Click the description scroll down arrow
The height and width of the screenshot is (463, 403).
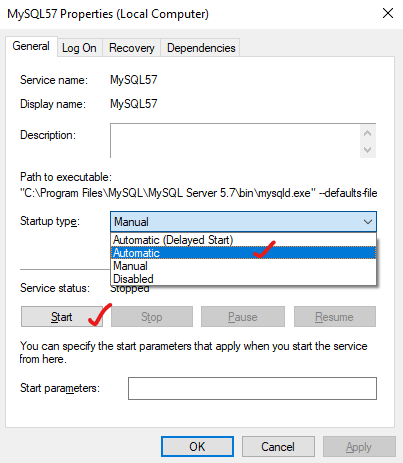[x=368, y=150]
